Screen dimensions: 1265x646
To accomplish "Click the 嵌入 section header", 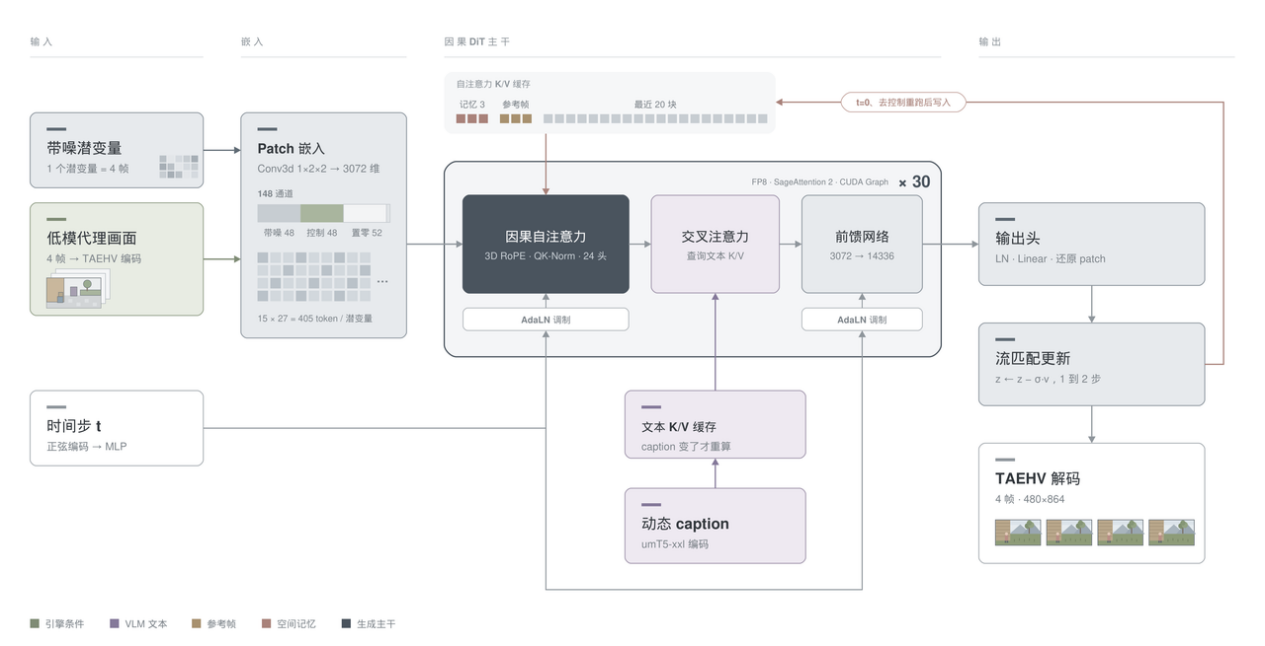I will (x=251, y=42).
